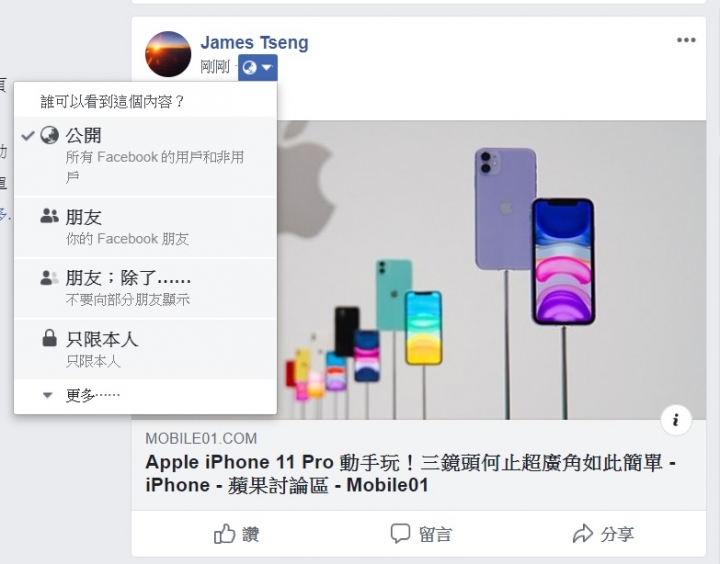
Task: Click the share arrow 分享 icon
Action: click(x=583, y=533)
